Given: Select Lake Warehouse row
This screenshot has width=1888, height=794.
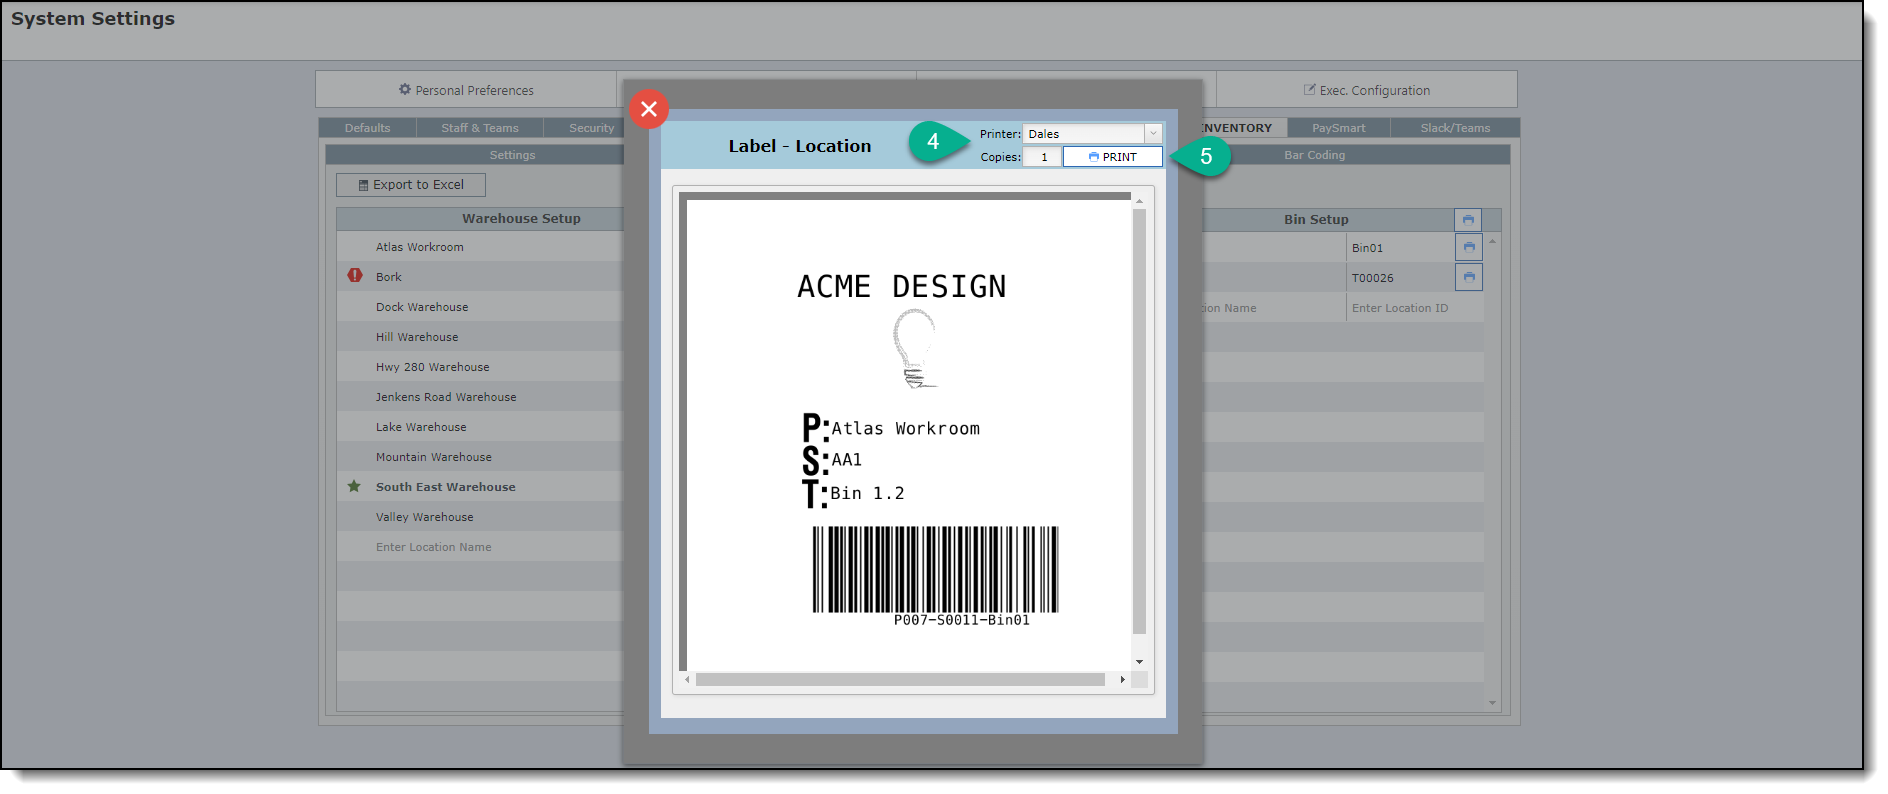Looking at the screenshot, I should pos(480,427).
